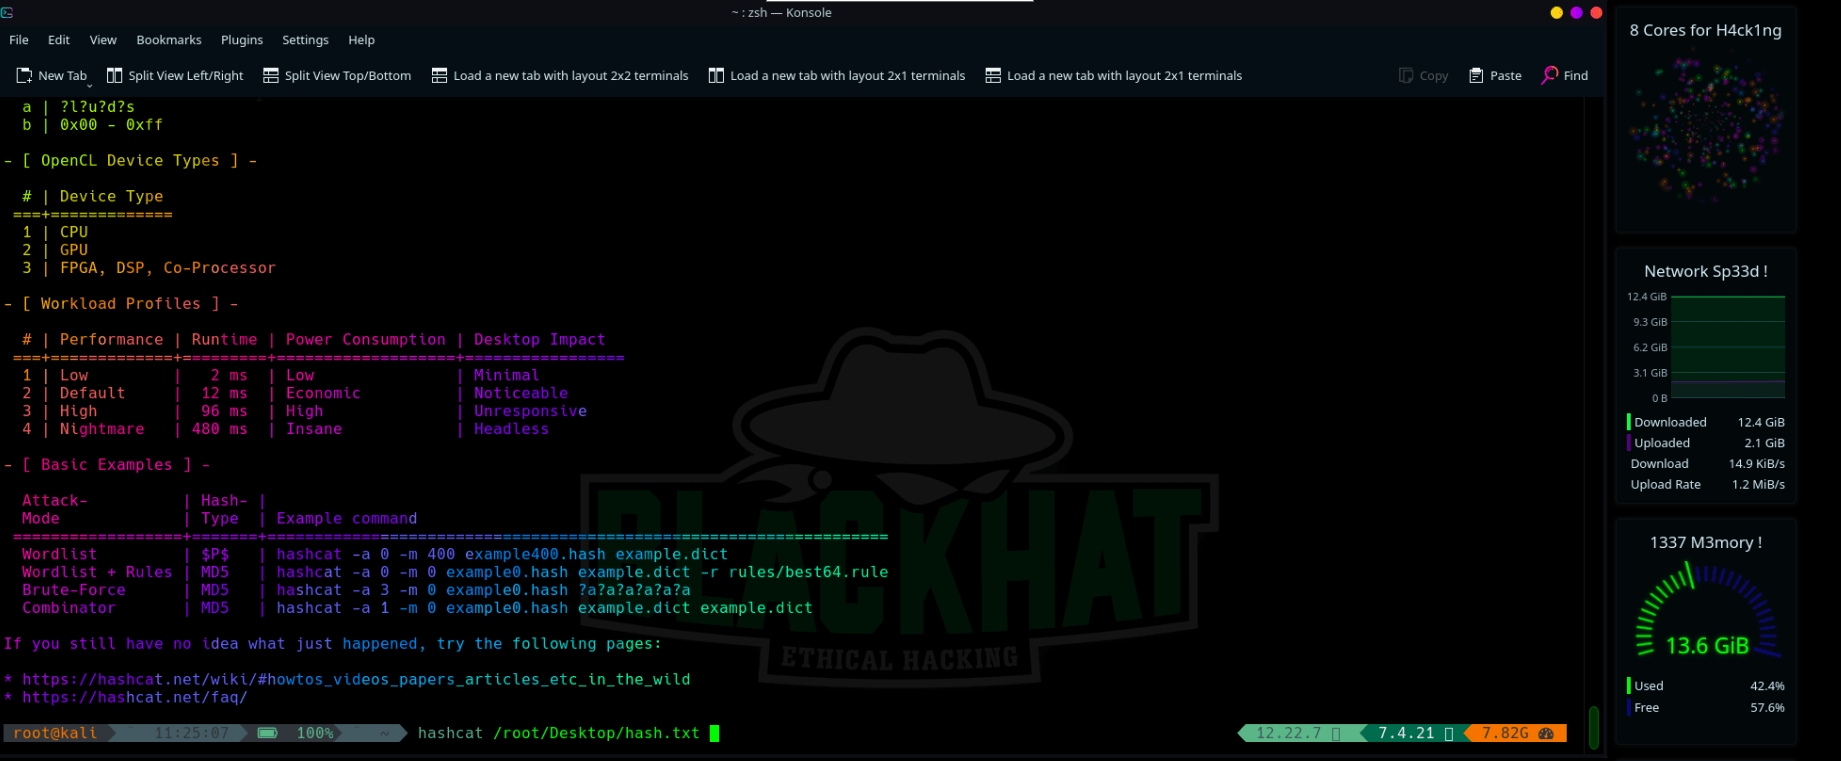This screenshot has width=1841, height=761.
Task: Click the Used 42.4% memory entry
Action: pyautogui.click(x=1706, y=686)
